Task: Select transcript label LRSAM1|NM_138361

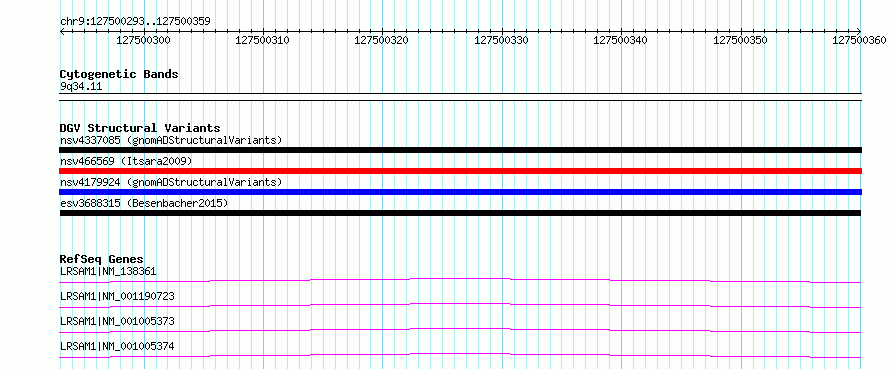Action: 108,271
